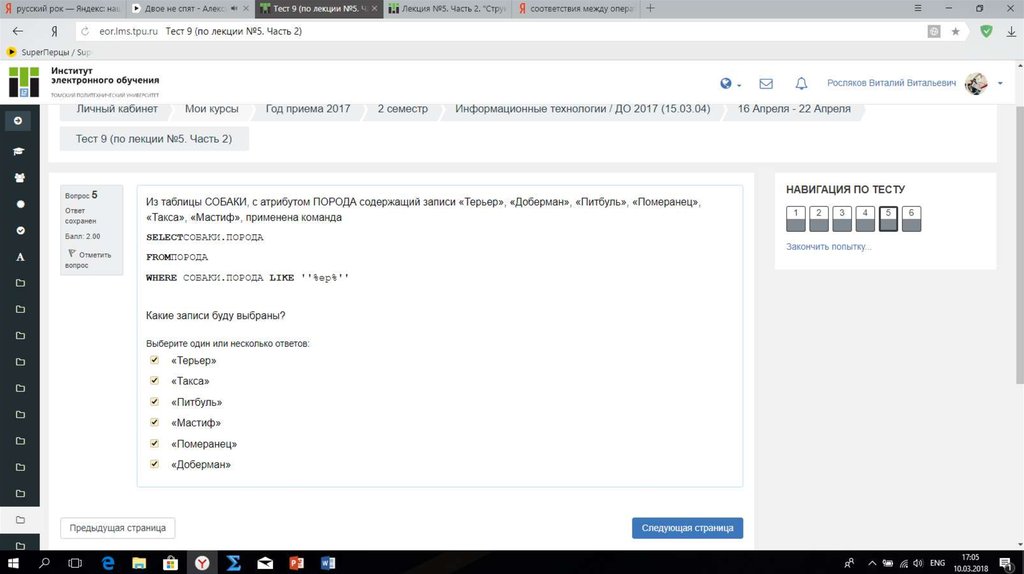Close the 'Тест 9' browser tab
Screen dimensions: 1024x574
pos(374,8)
